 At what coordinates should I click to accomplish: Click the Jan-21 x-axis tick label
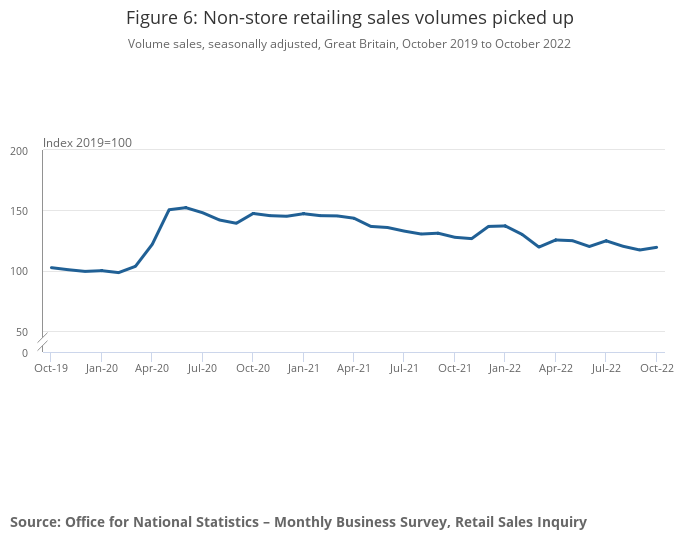point(303,368)
